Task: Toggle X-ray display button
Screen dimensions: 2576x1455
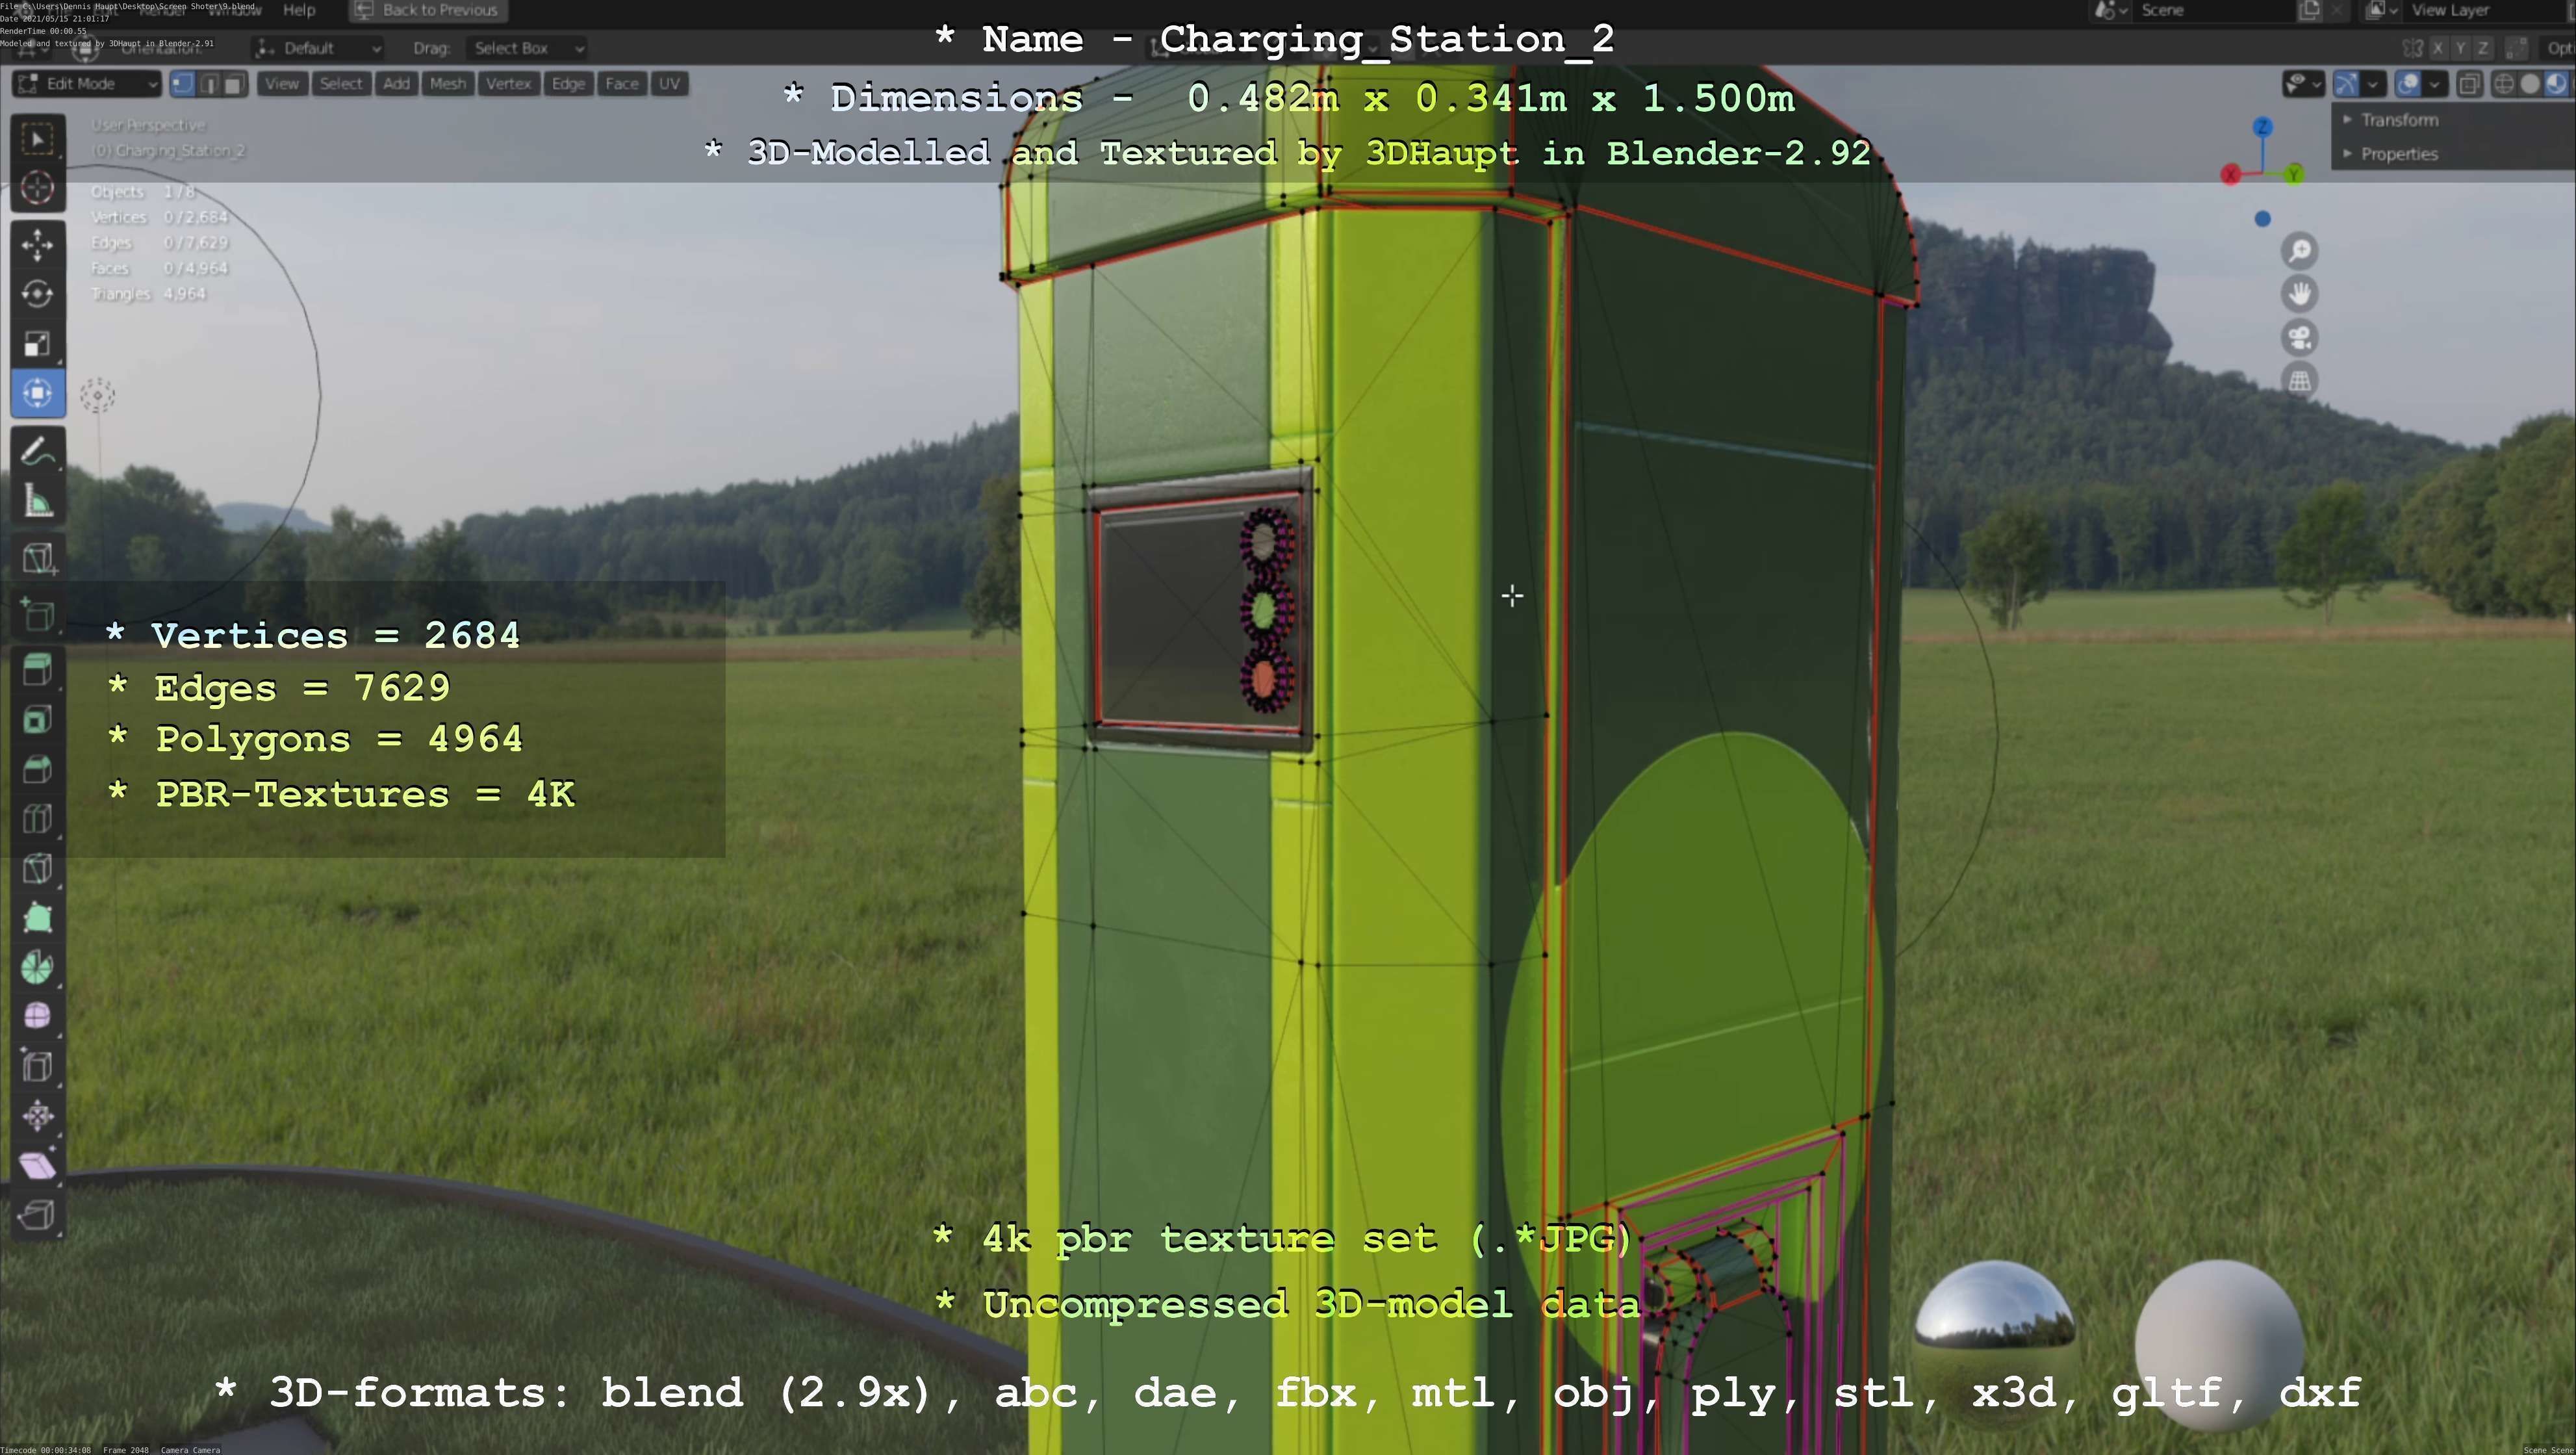Action: [2469, 84]
